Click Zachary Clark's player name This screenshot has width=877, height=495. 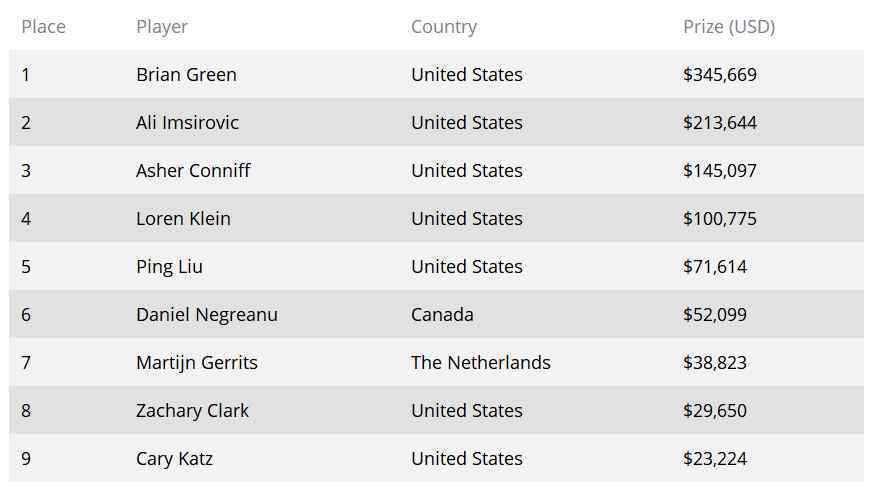click(192, 411)
